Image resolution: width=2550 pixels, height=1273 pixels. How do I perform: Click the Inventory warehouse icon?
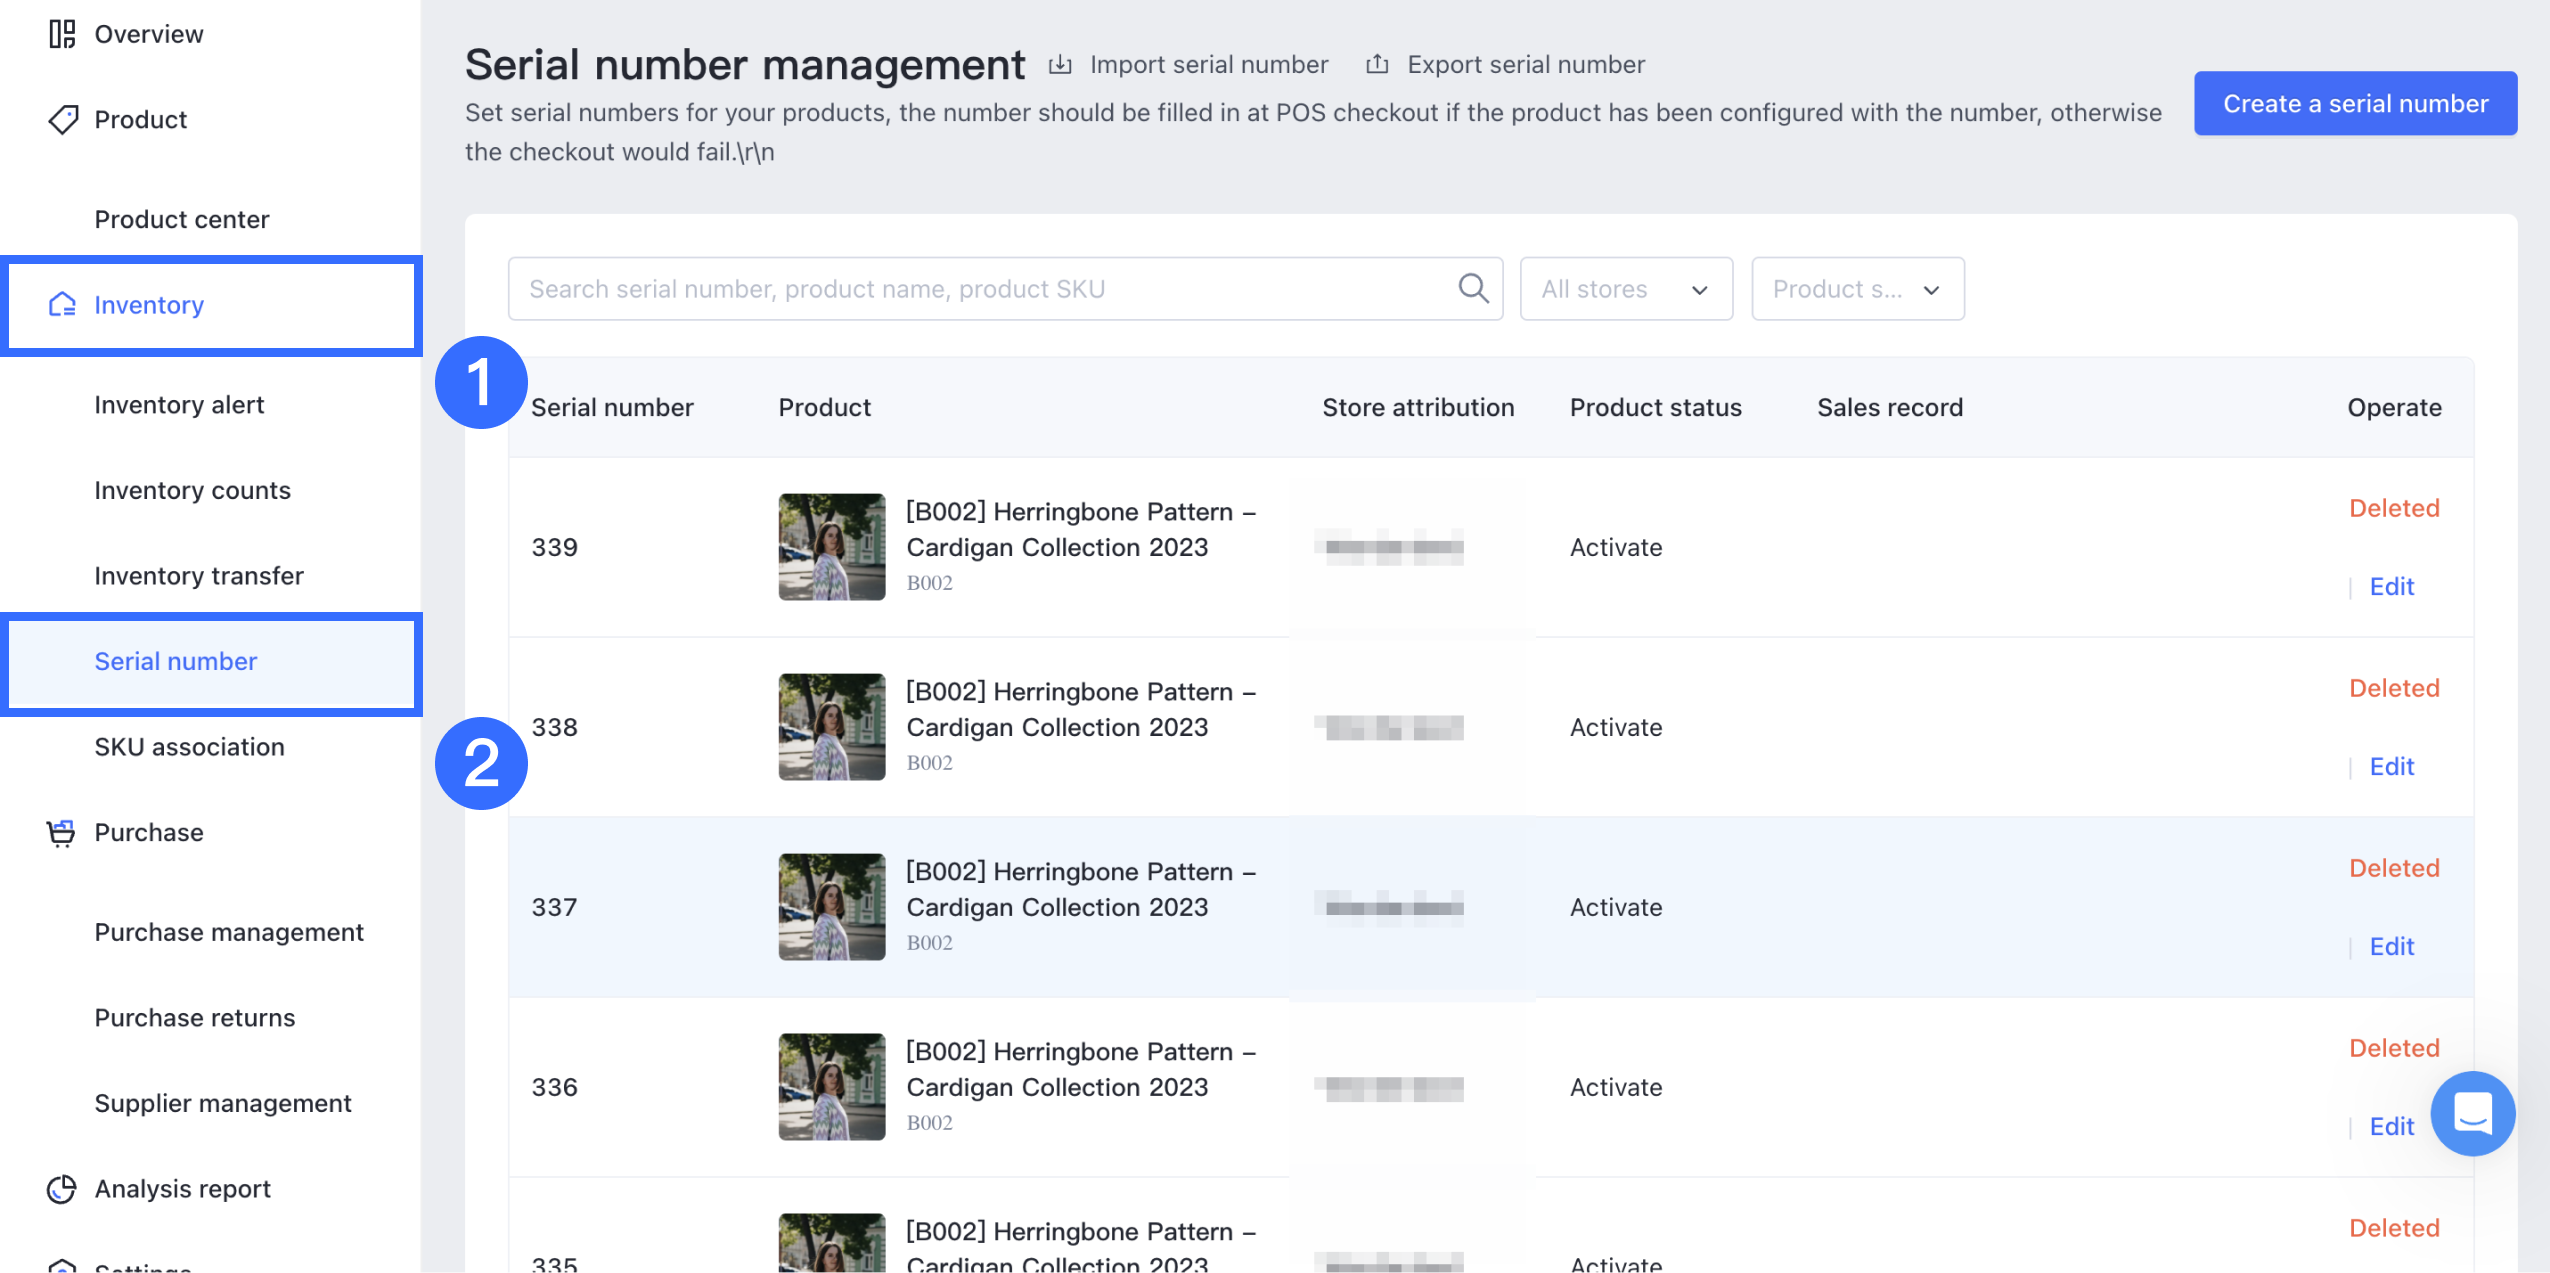point(62,305)
